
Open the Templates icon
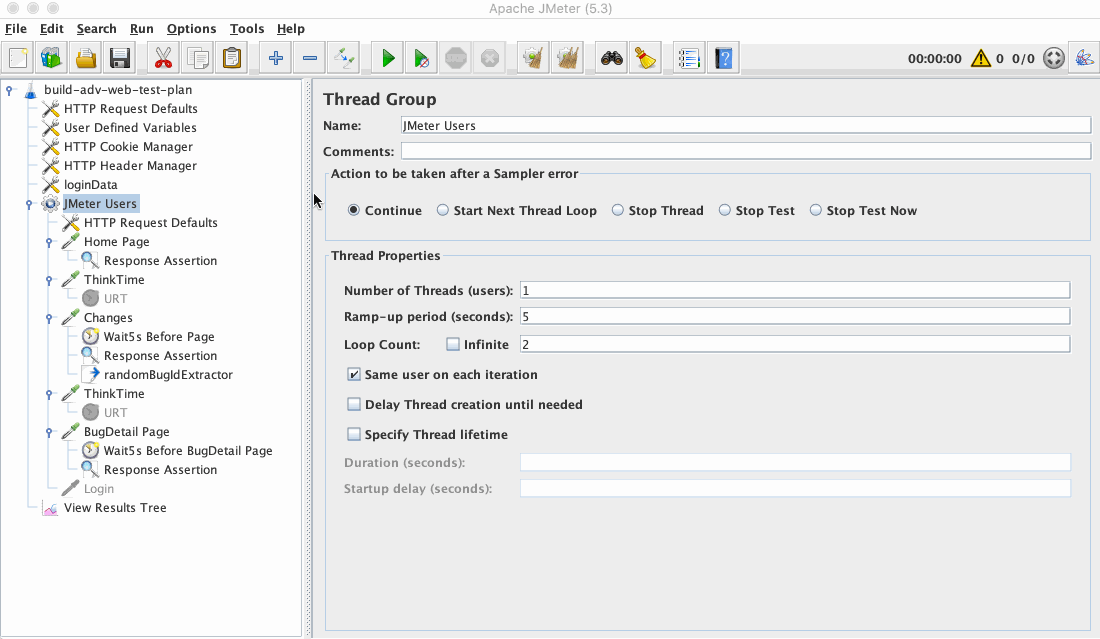pos(51,58)
